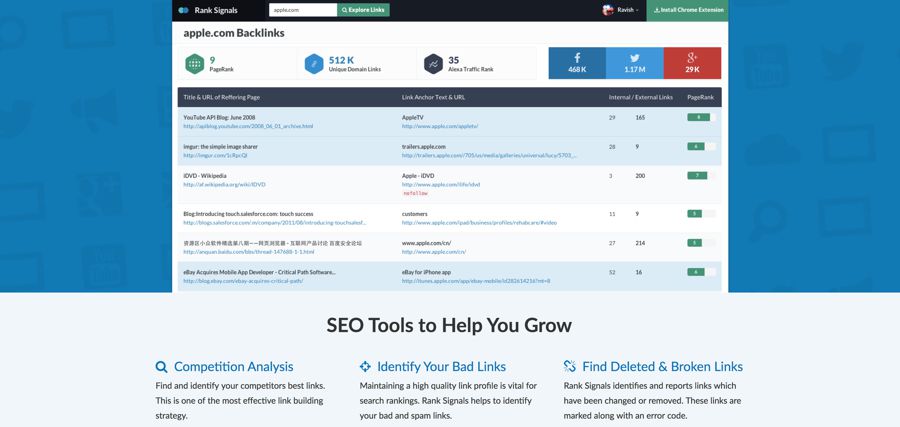Click the Rank Signals logo icon

tap(183, 10)
